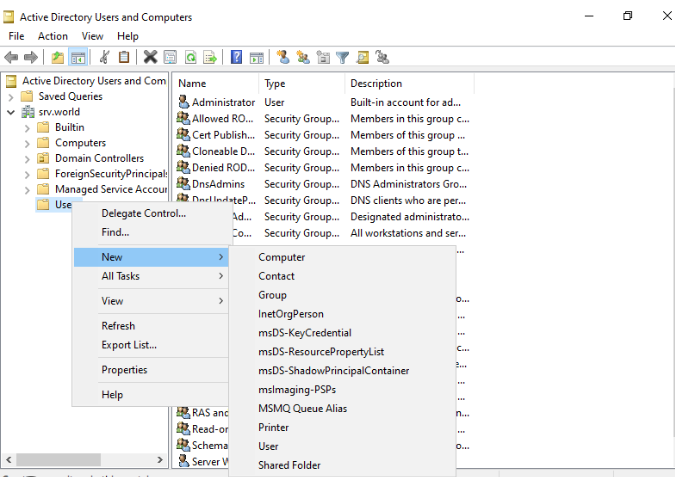Select MSMQ Queue Alias from submenu
The height and width of the screenshot is (477, 675).
(x=342, y=409)
